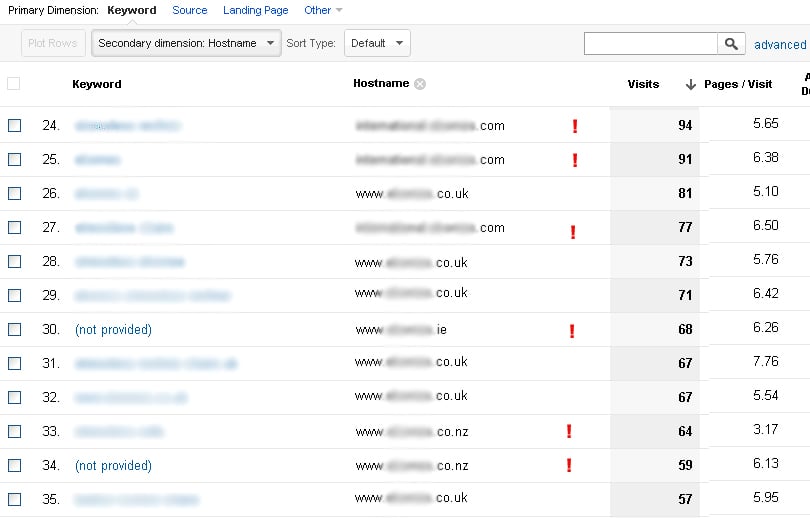Click visits value 68
810x518 pixels.
click(x=685, y=329)
